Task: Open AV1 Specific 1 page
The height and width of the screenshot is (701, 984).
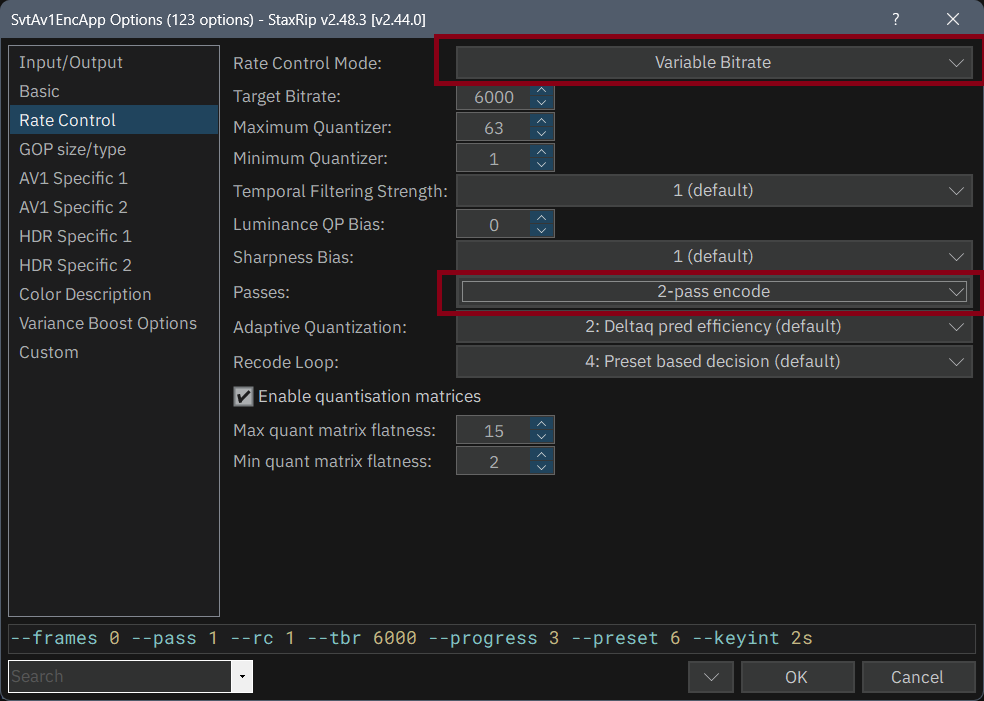Action: (114, 178)
